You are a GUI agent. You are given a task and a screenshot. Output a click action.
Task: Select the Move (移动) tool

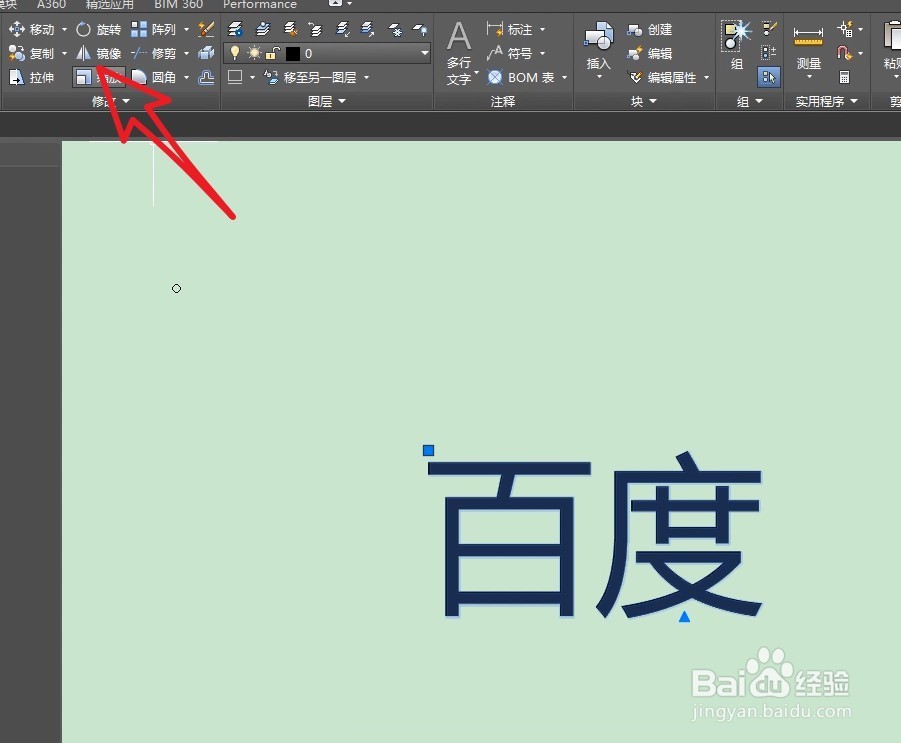32,29
